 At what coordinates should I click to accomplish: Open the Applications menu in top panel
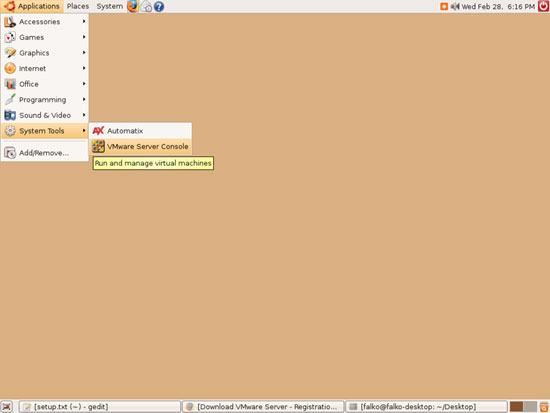[x=32, y=6]
